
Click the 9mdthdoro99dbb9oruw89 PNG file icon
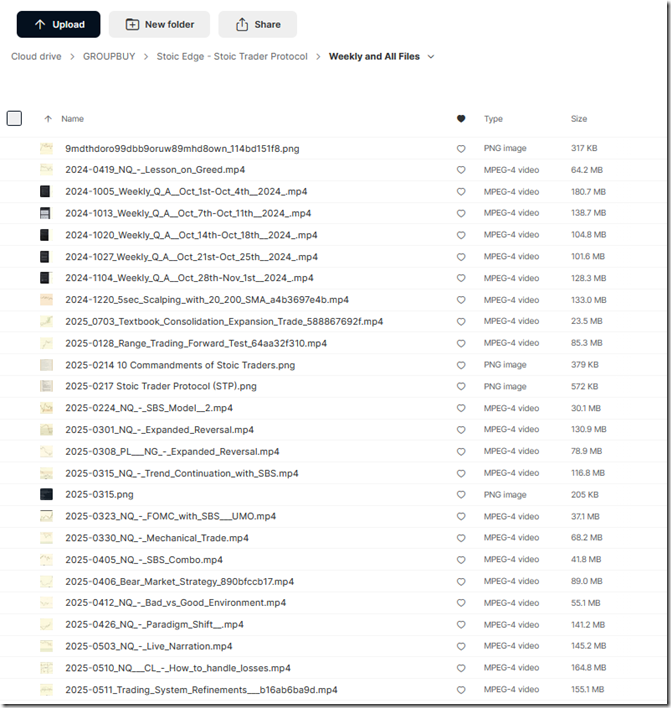(x=46, y=148)
